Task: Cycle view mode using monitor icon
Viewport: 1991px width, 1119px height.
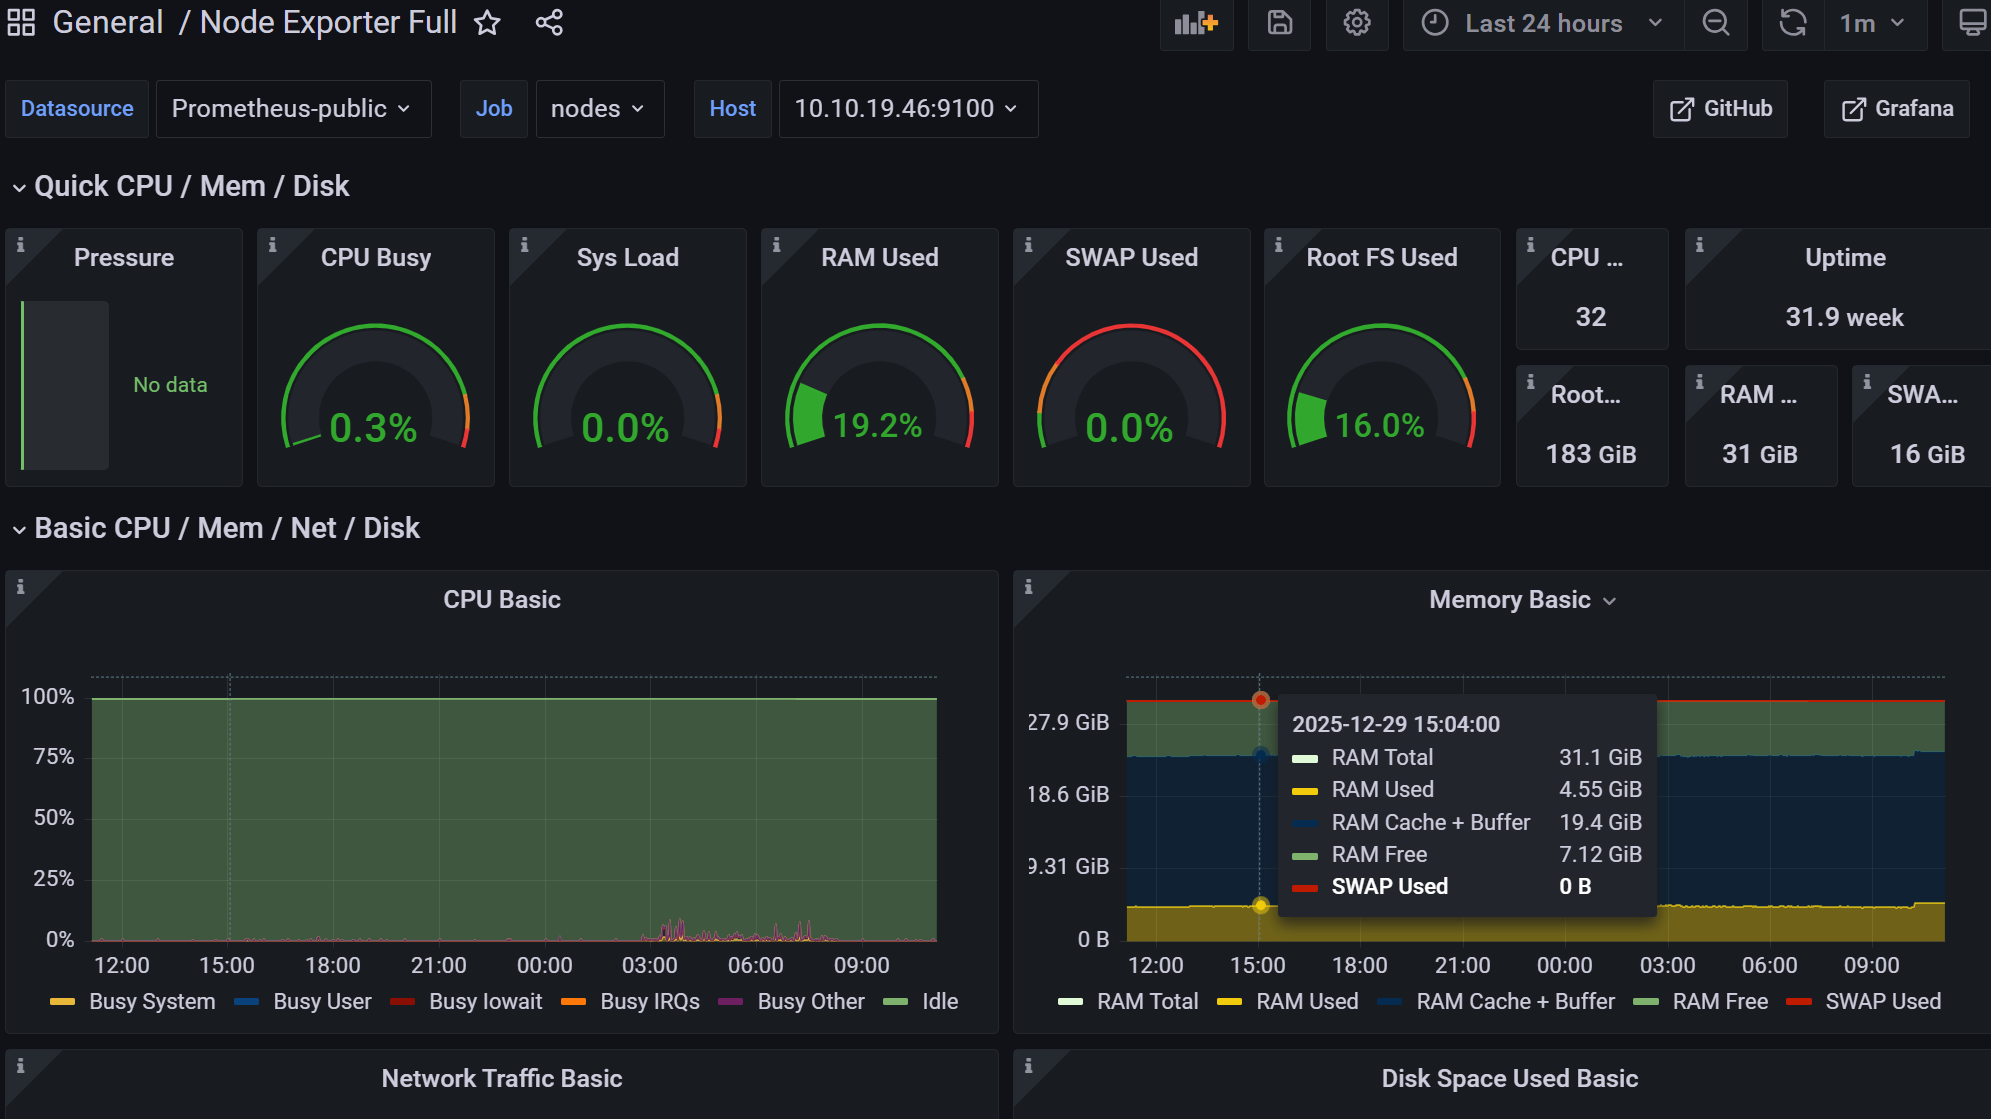Action: point(1971,23)
